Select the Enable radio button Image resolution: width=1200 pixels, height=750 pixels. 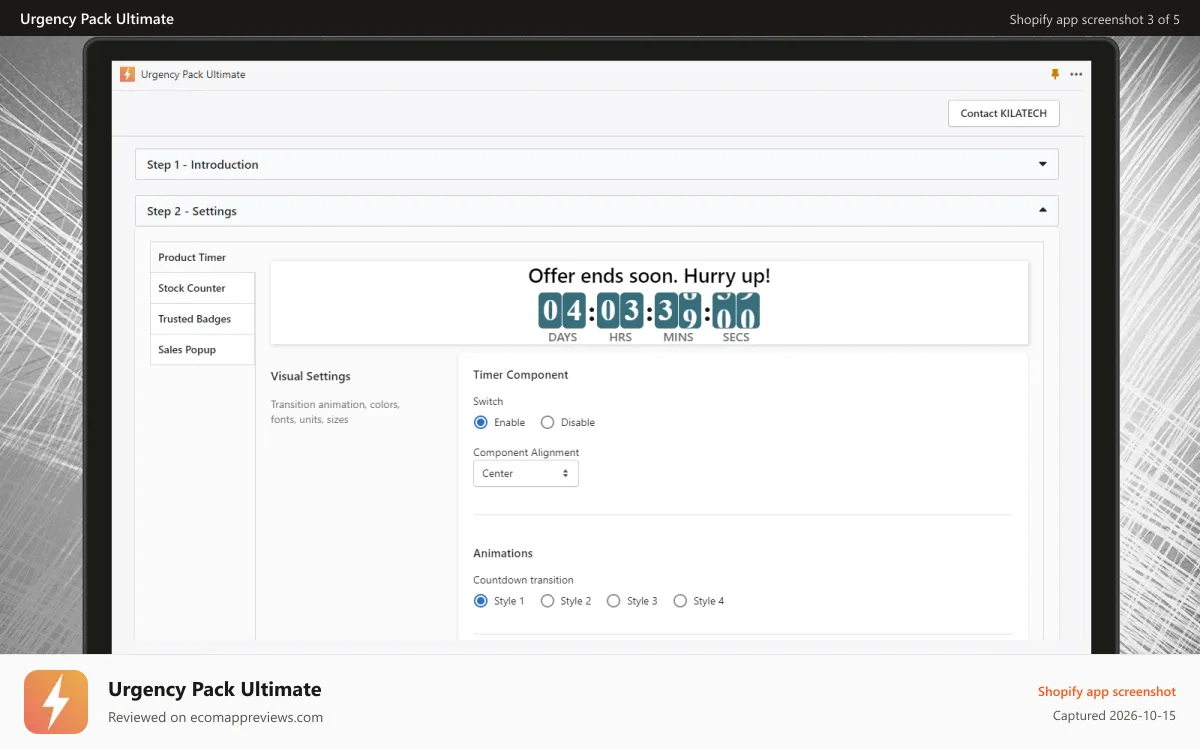(480, 422)
